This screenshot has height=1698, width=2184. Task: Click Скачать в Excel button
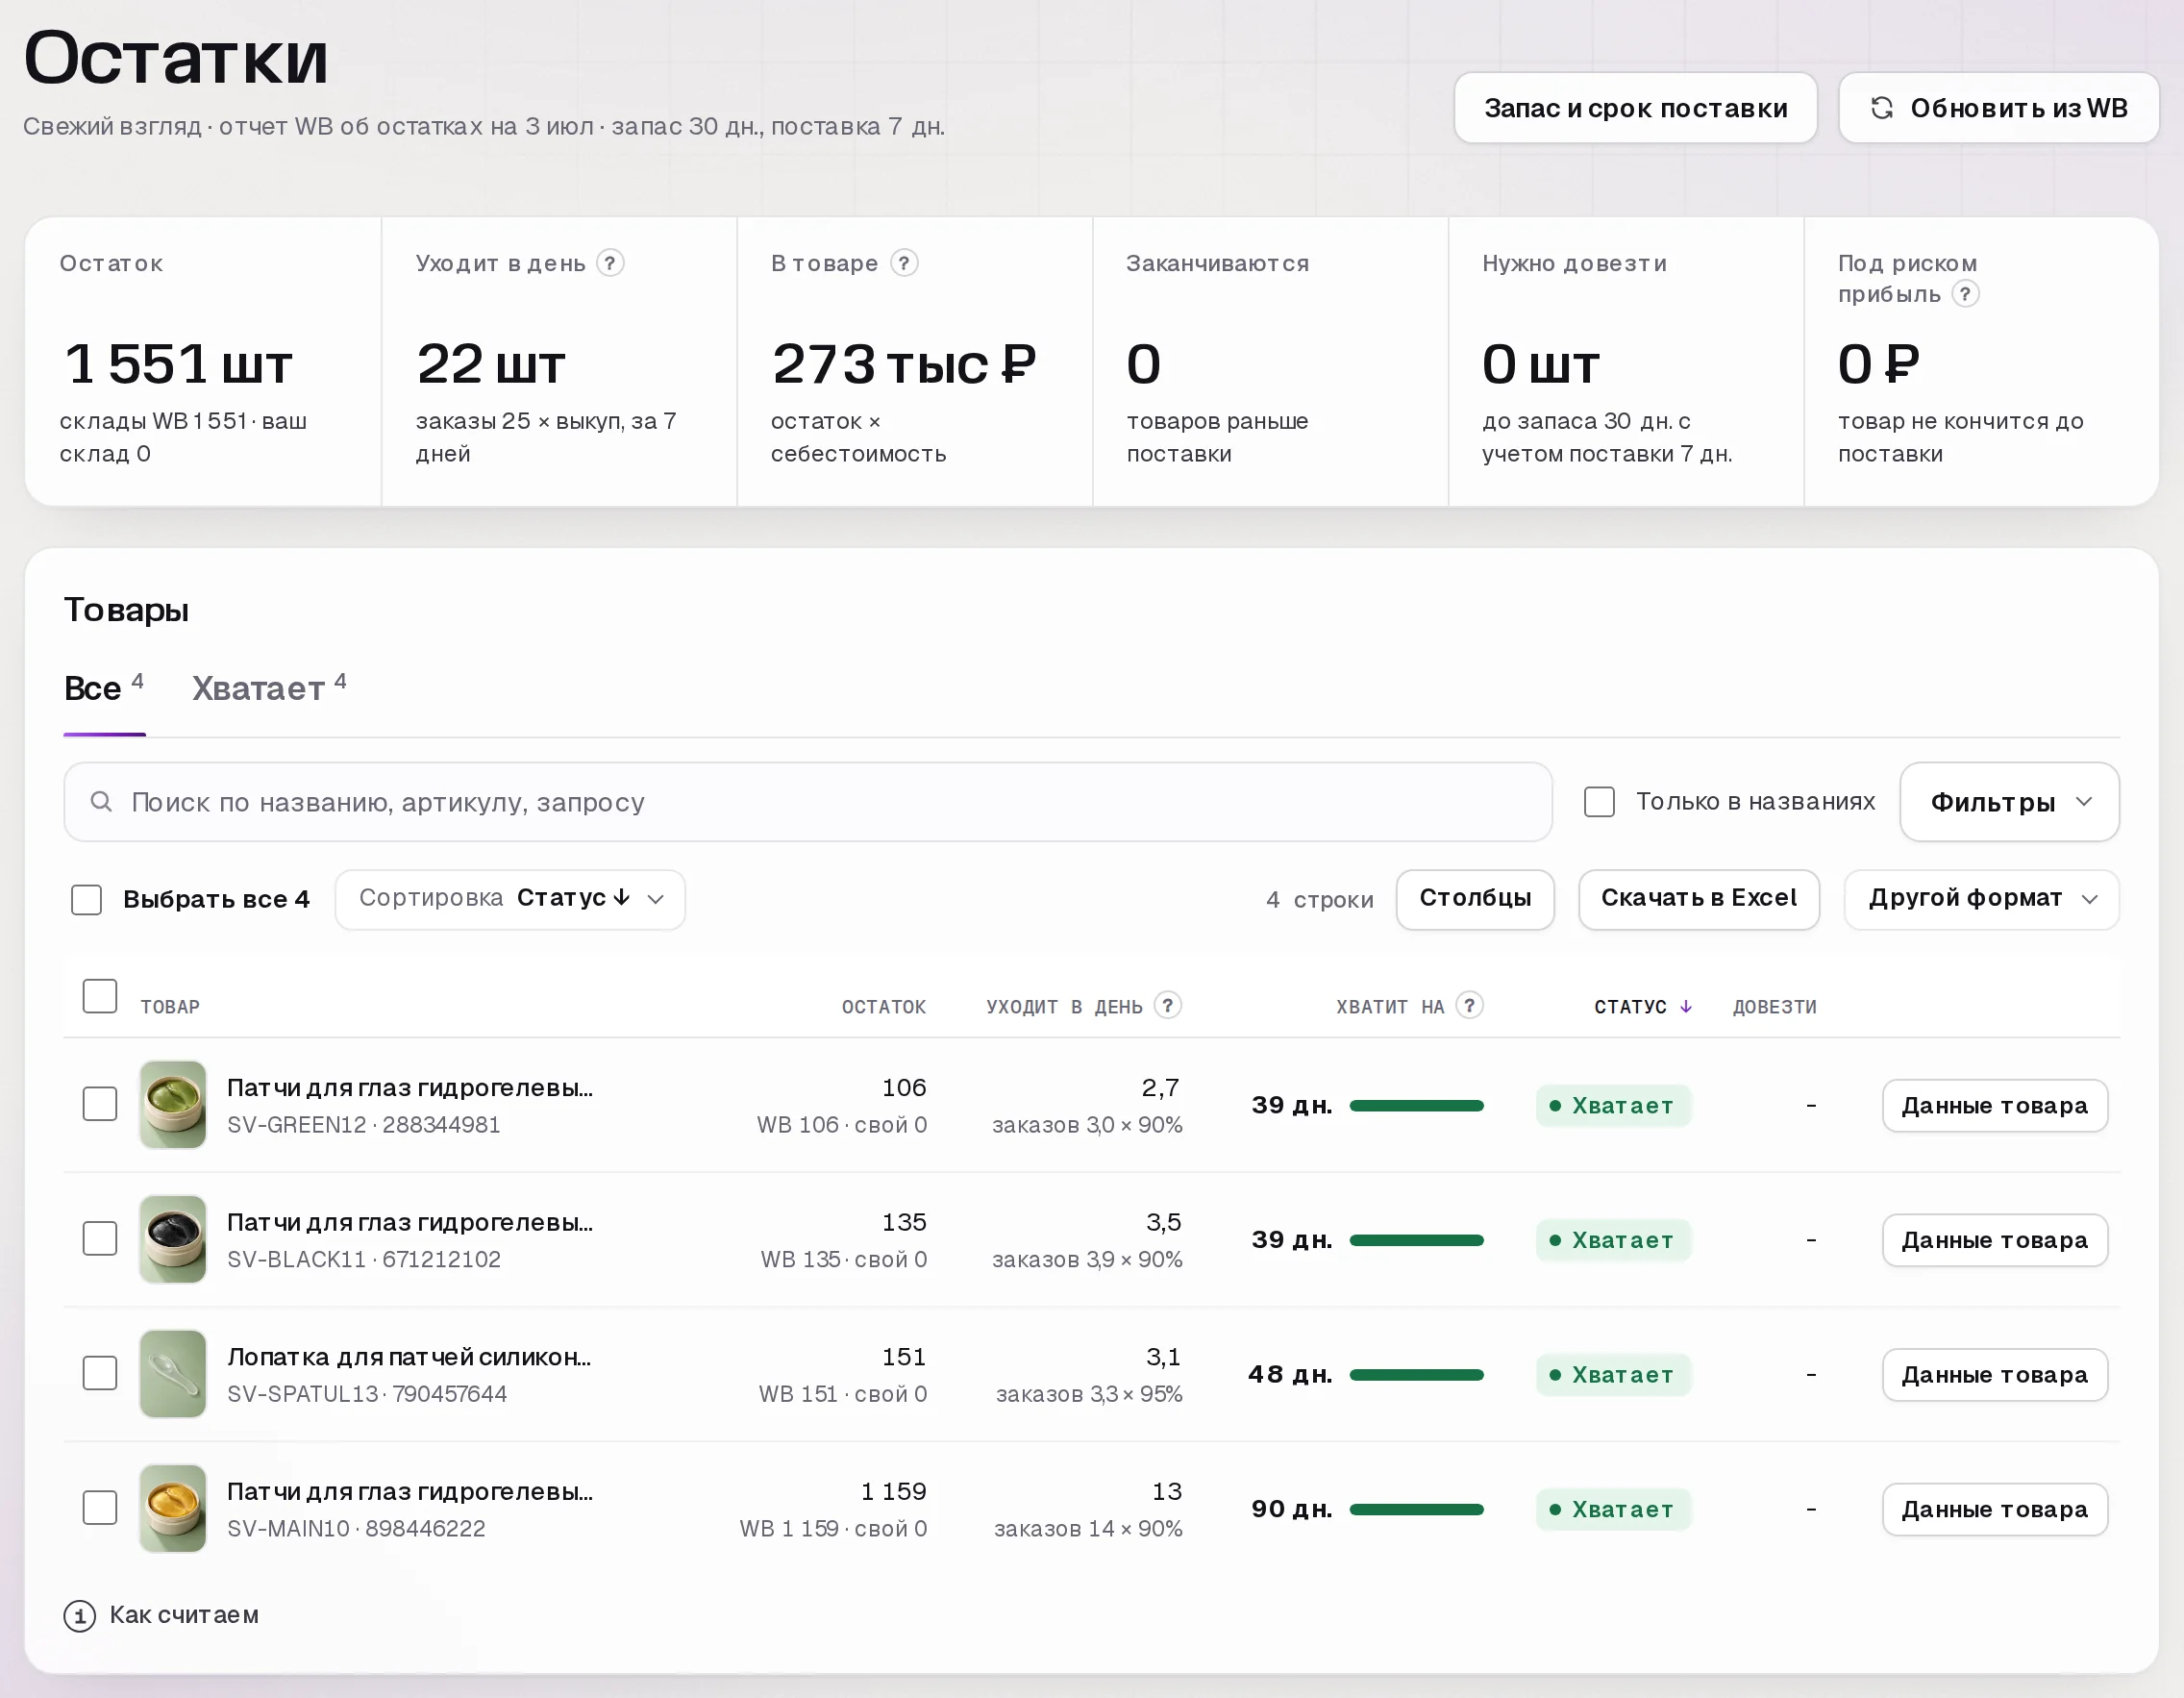point(1699,899)
